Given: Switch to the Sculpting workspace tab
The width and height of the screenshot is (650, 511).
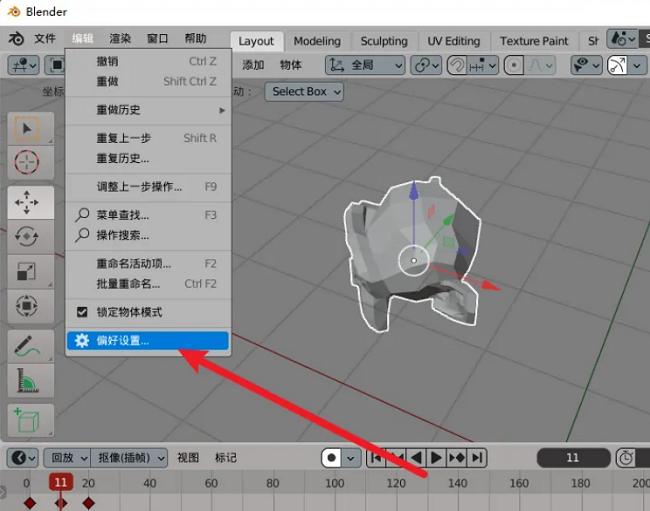Looking at the screenshot, I should click(x=383, y=41).
